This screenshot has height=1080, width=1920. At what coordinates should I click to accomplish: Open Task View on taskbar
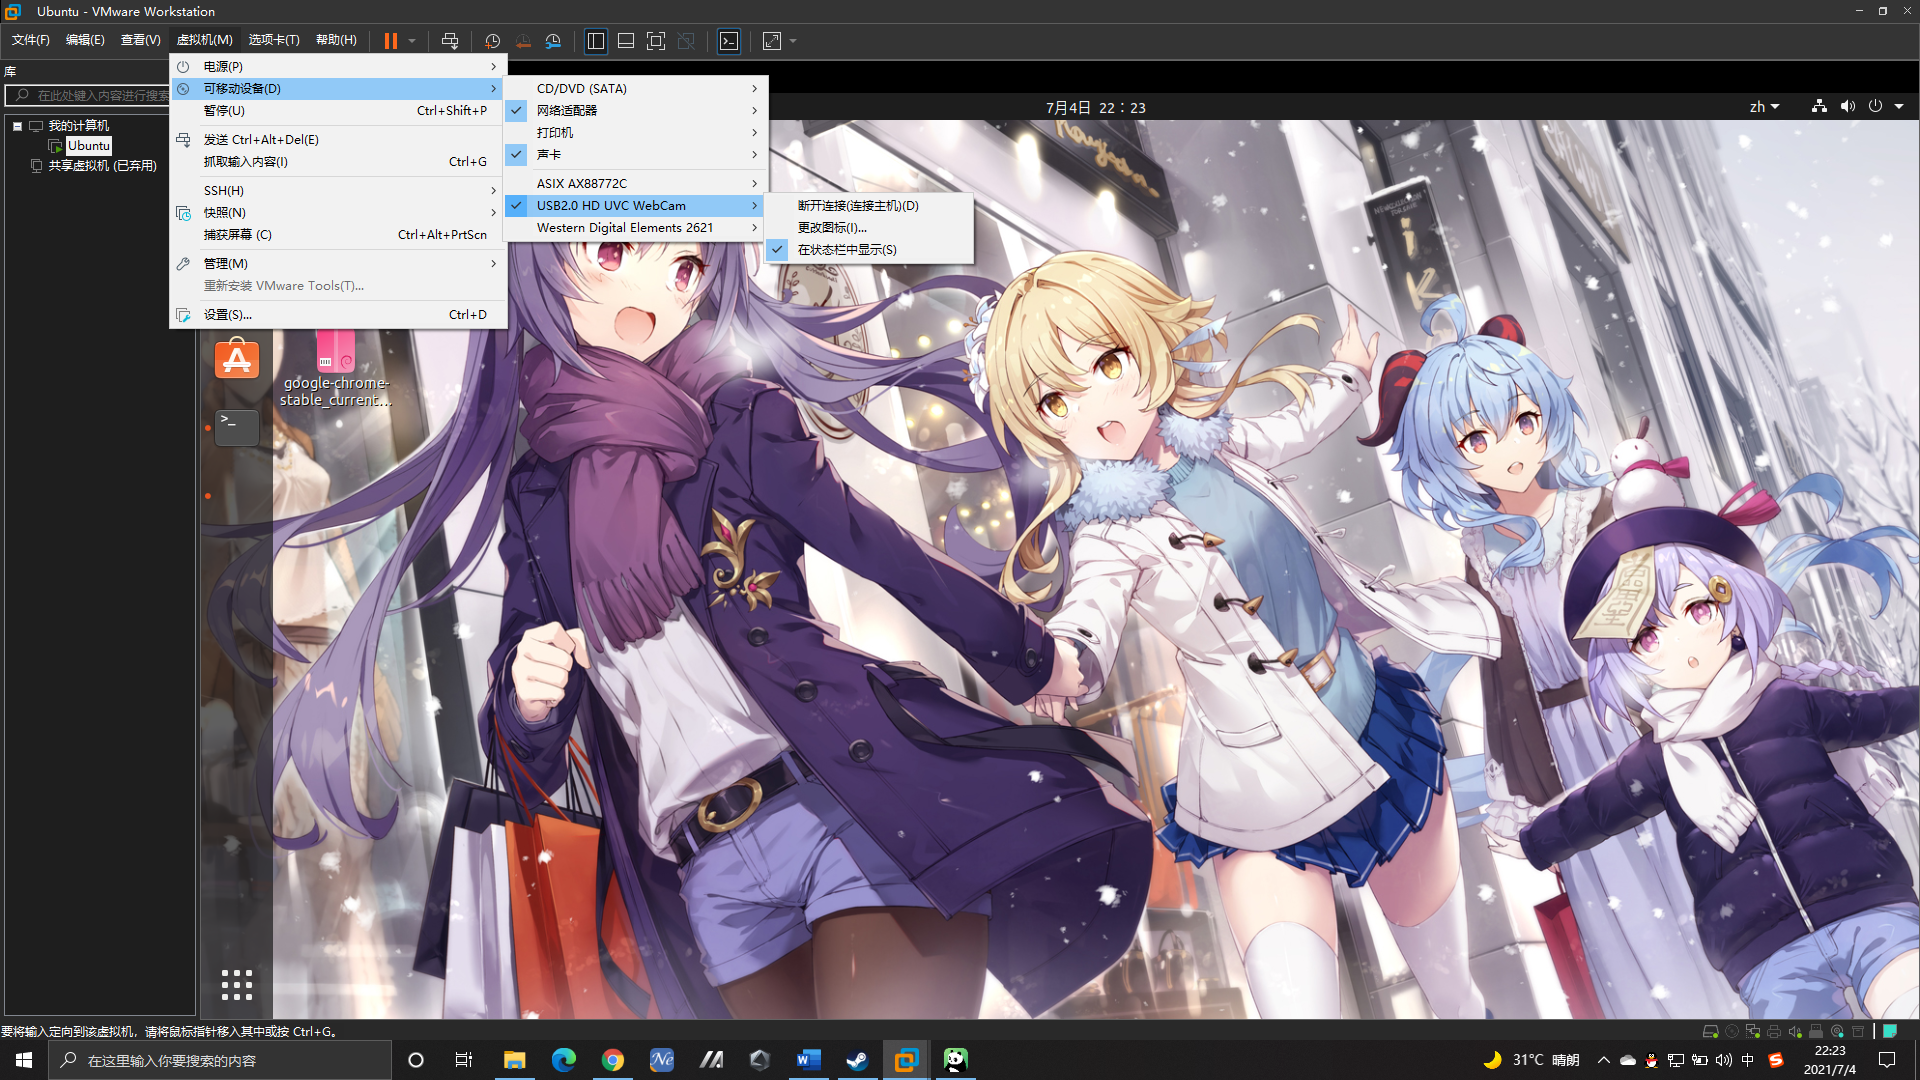[464, 1060]
